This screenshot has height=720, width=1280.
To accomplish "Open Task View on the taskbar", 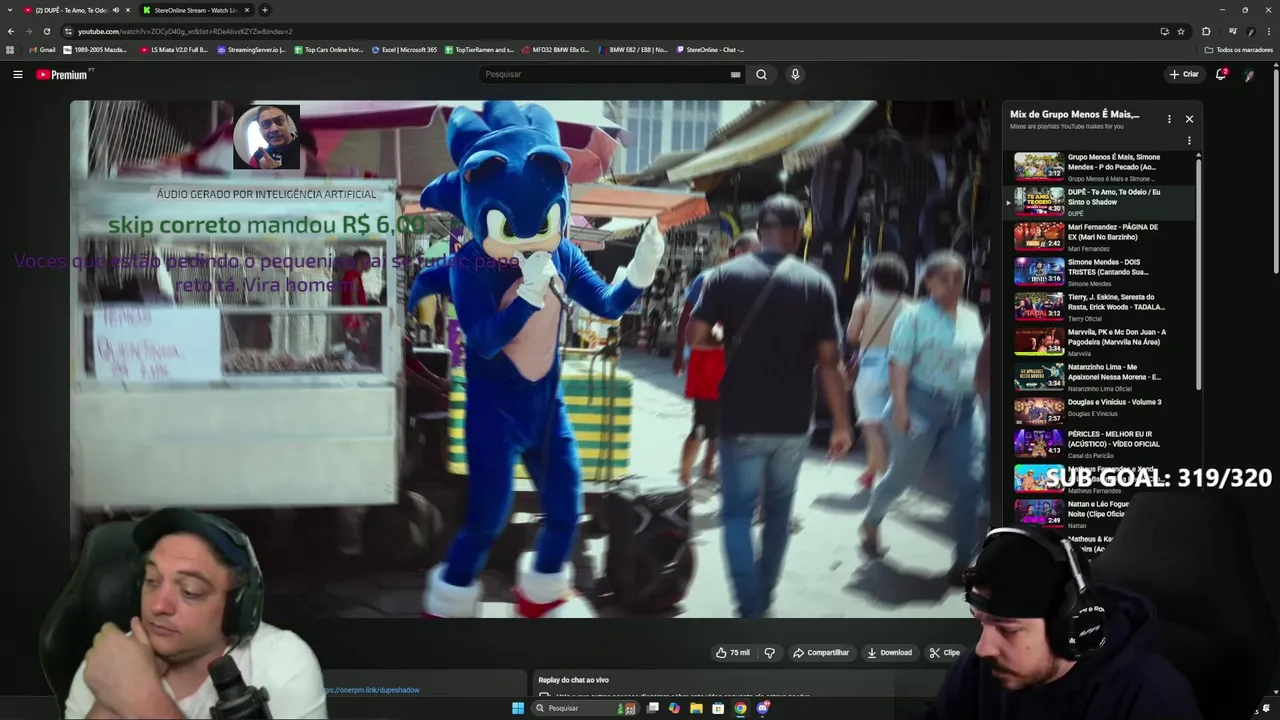I will pyautogui.click(x=652, y=708).
